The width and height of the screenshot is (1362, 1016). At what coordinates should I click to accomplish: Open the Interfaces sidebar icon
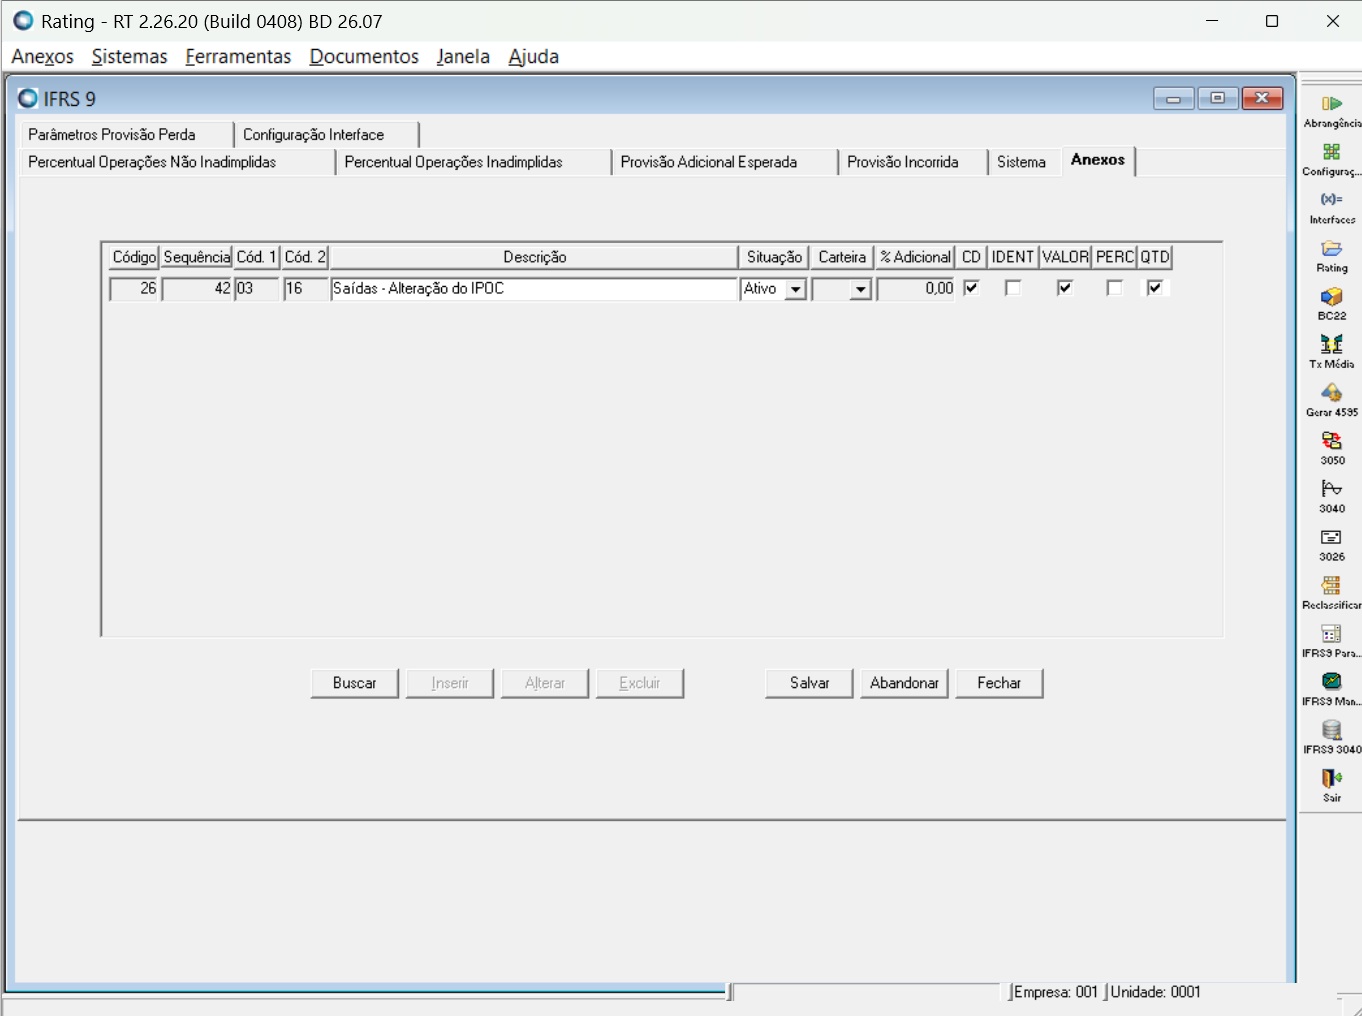[1331, 200]
